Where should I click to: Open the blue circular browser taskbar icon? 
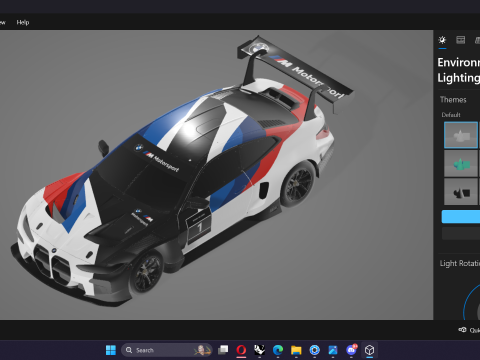(314, 350)
